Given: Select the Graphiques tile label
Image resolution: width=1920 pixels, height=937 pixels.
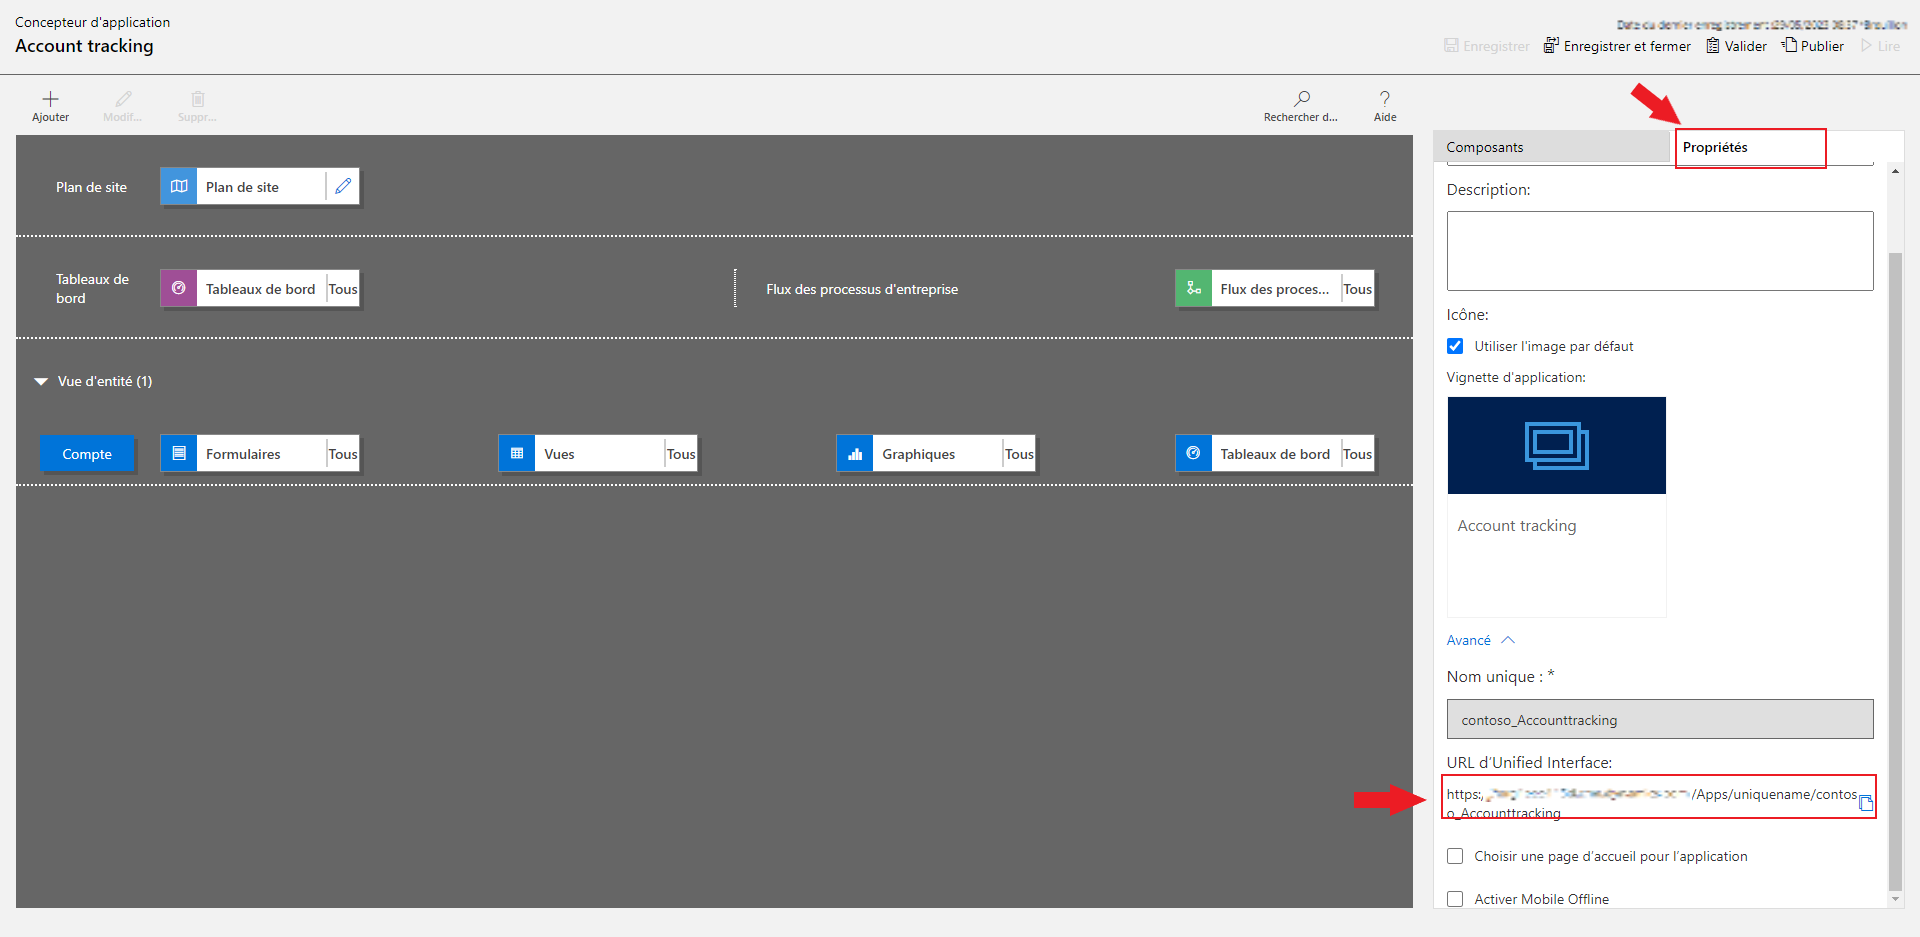Looking at the screenshot, I should click(x=918, y=454).
